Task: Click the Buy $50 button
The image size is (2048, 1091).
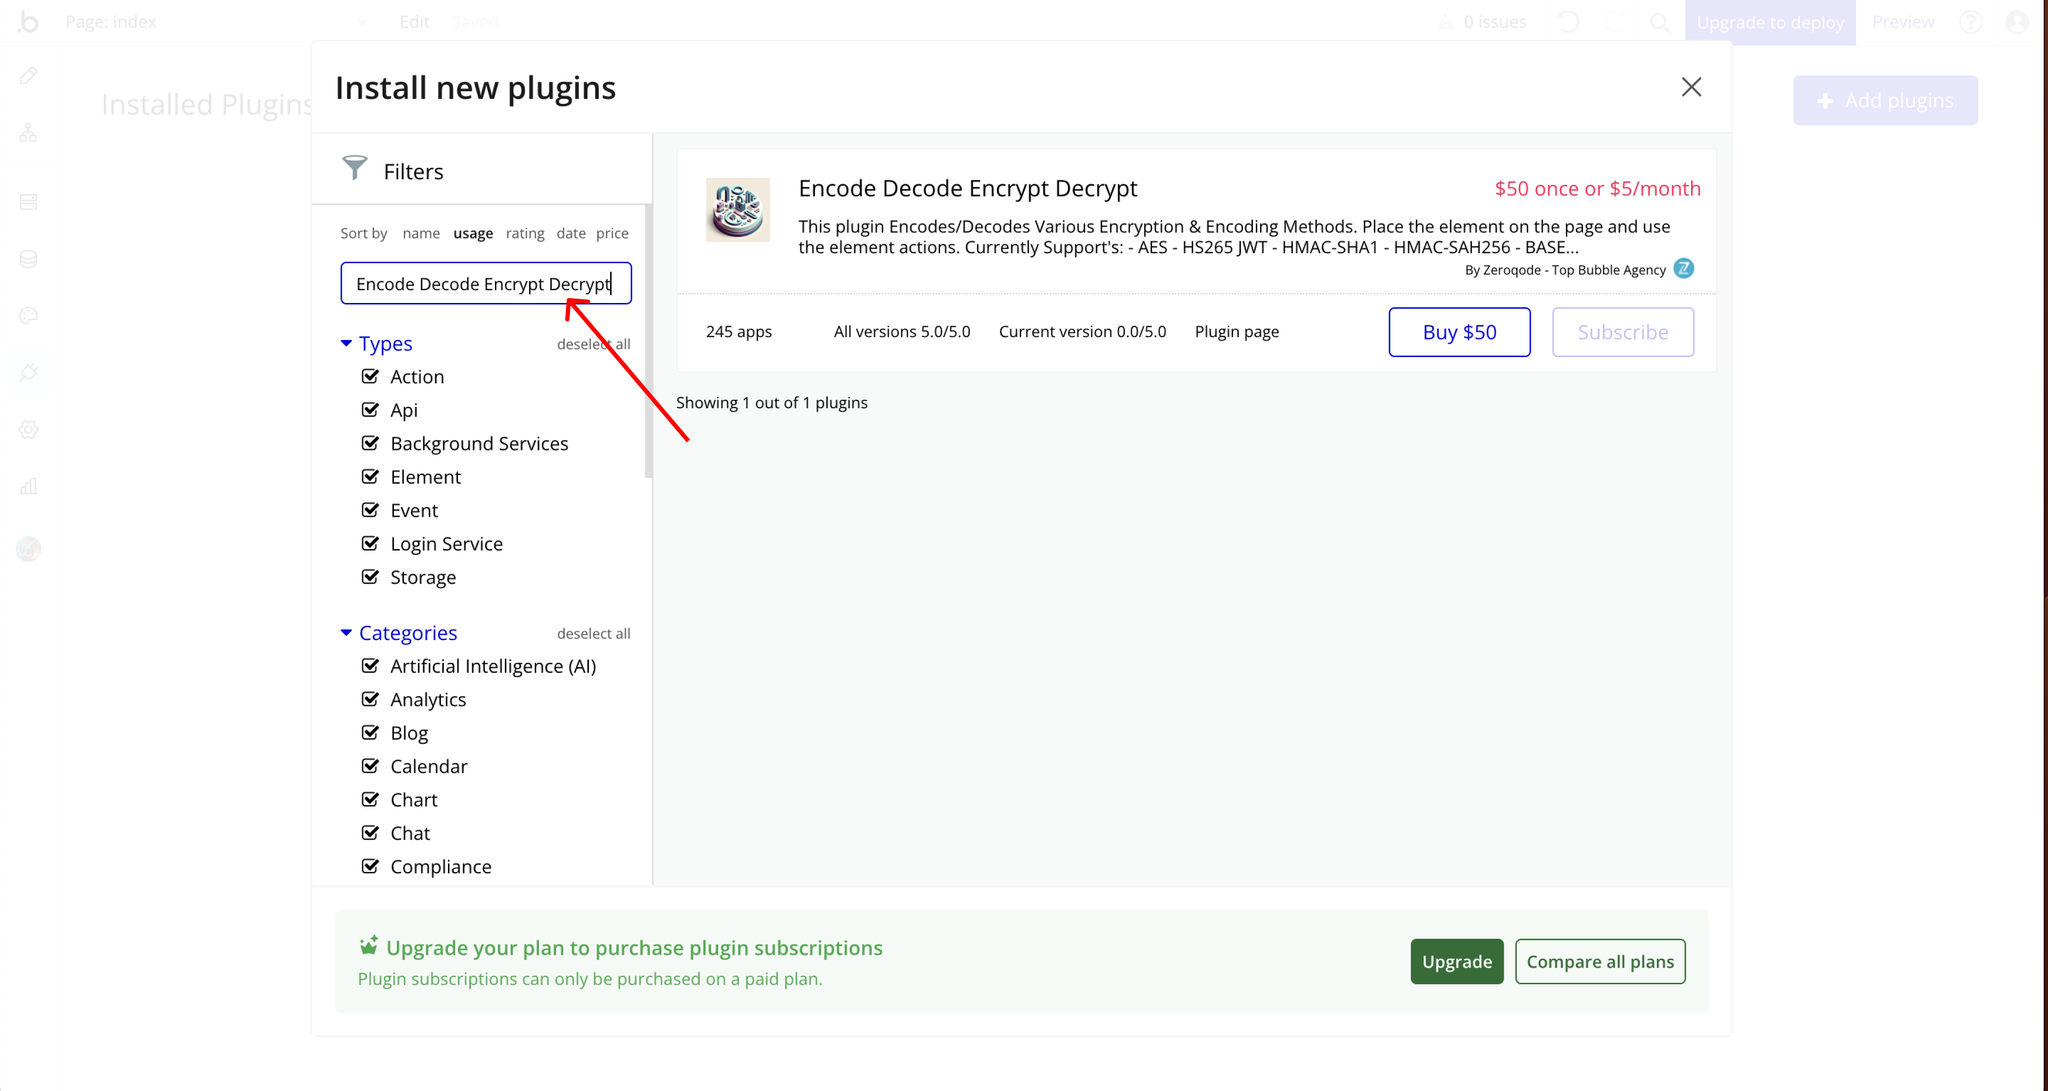Action: 1459,332
